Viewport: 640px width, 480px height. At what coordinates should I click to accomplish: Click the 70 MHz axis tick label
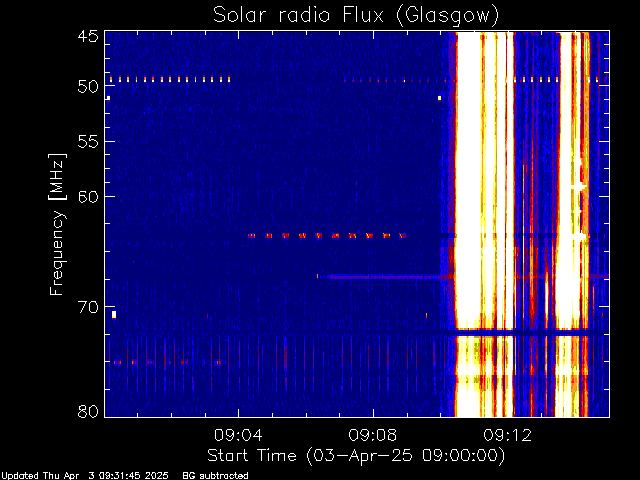pyautogui.click(x=88, y=307)
